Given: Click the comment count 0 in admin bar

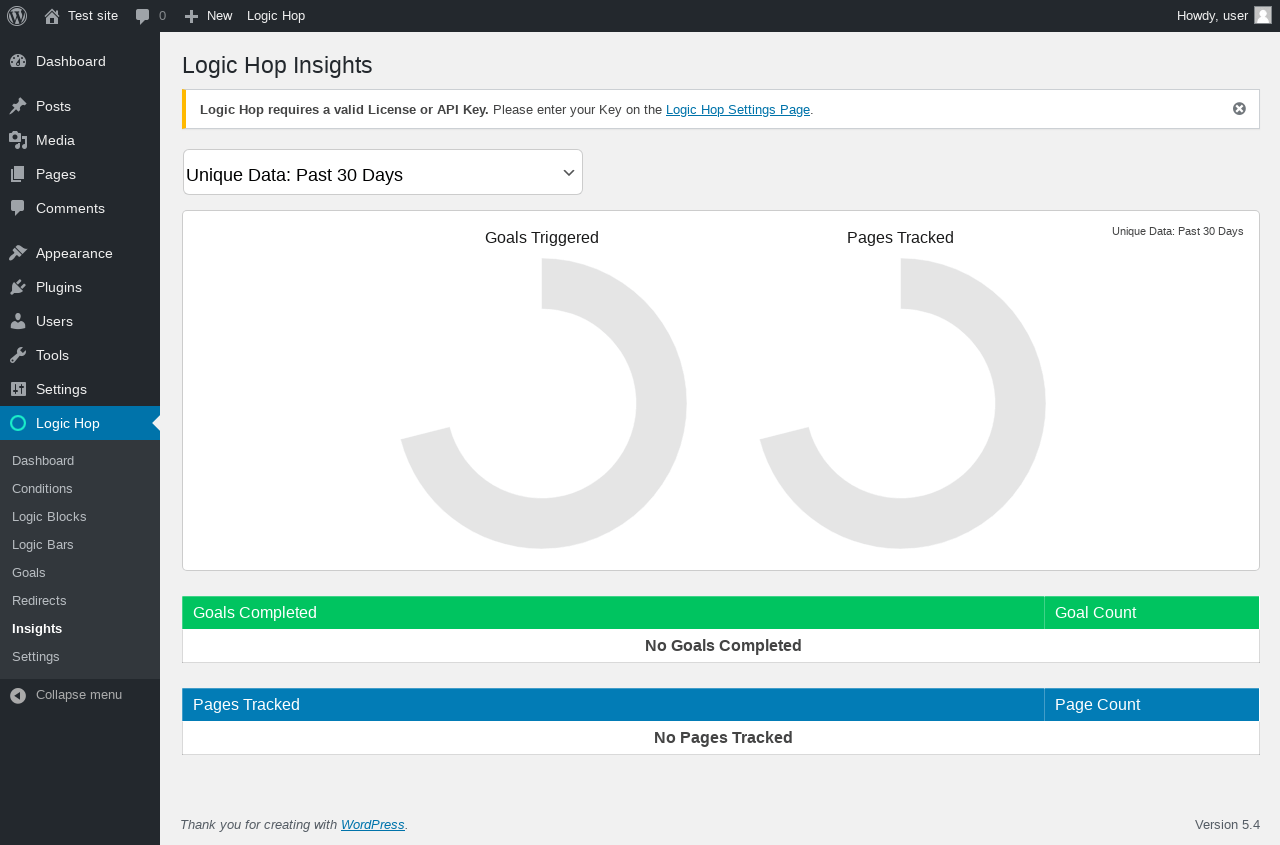Looking at the screenshot, I should point(162,16).
